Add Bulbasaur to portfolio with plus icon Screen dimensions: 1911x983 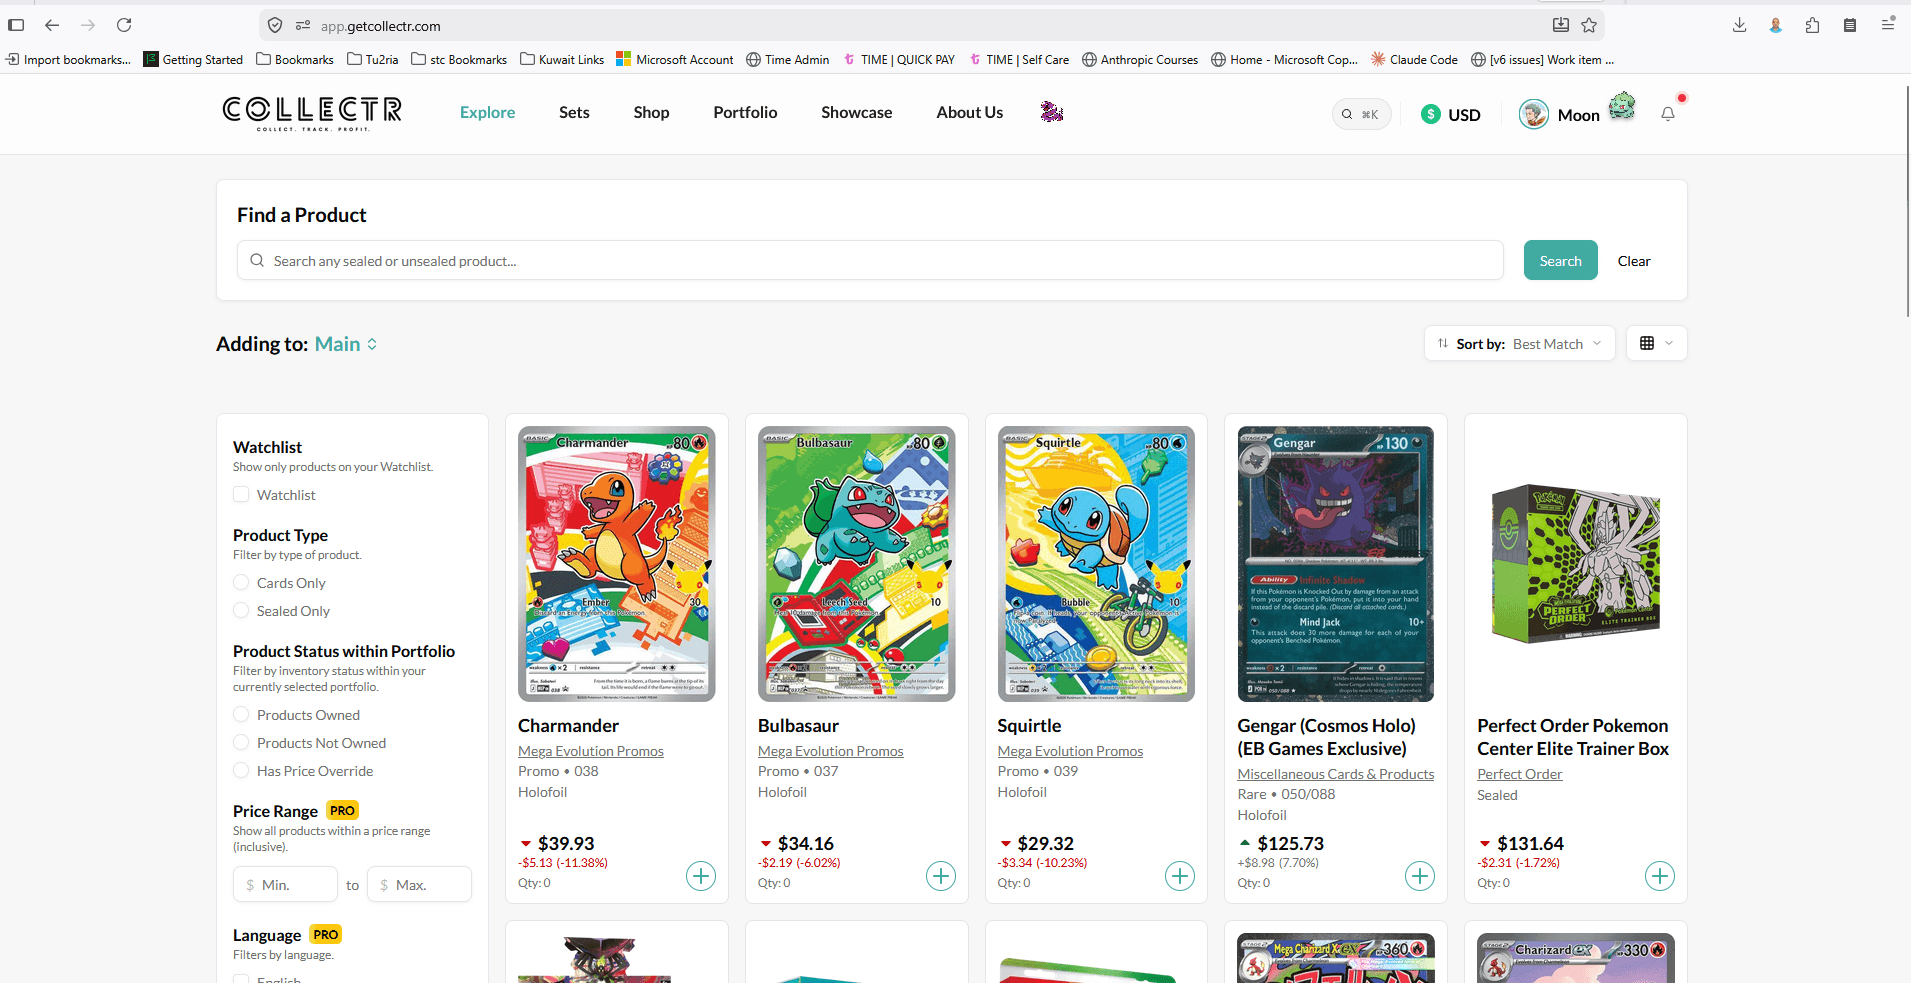(941, 876)
